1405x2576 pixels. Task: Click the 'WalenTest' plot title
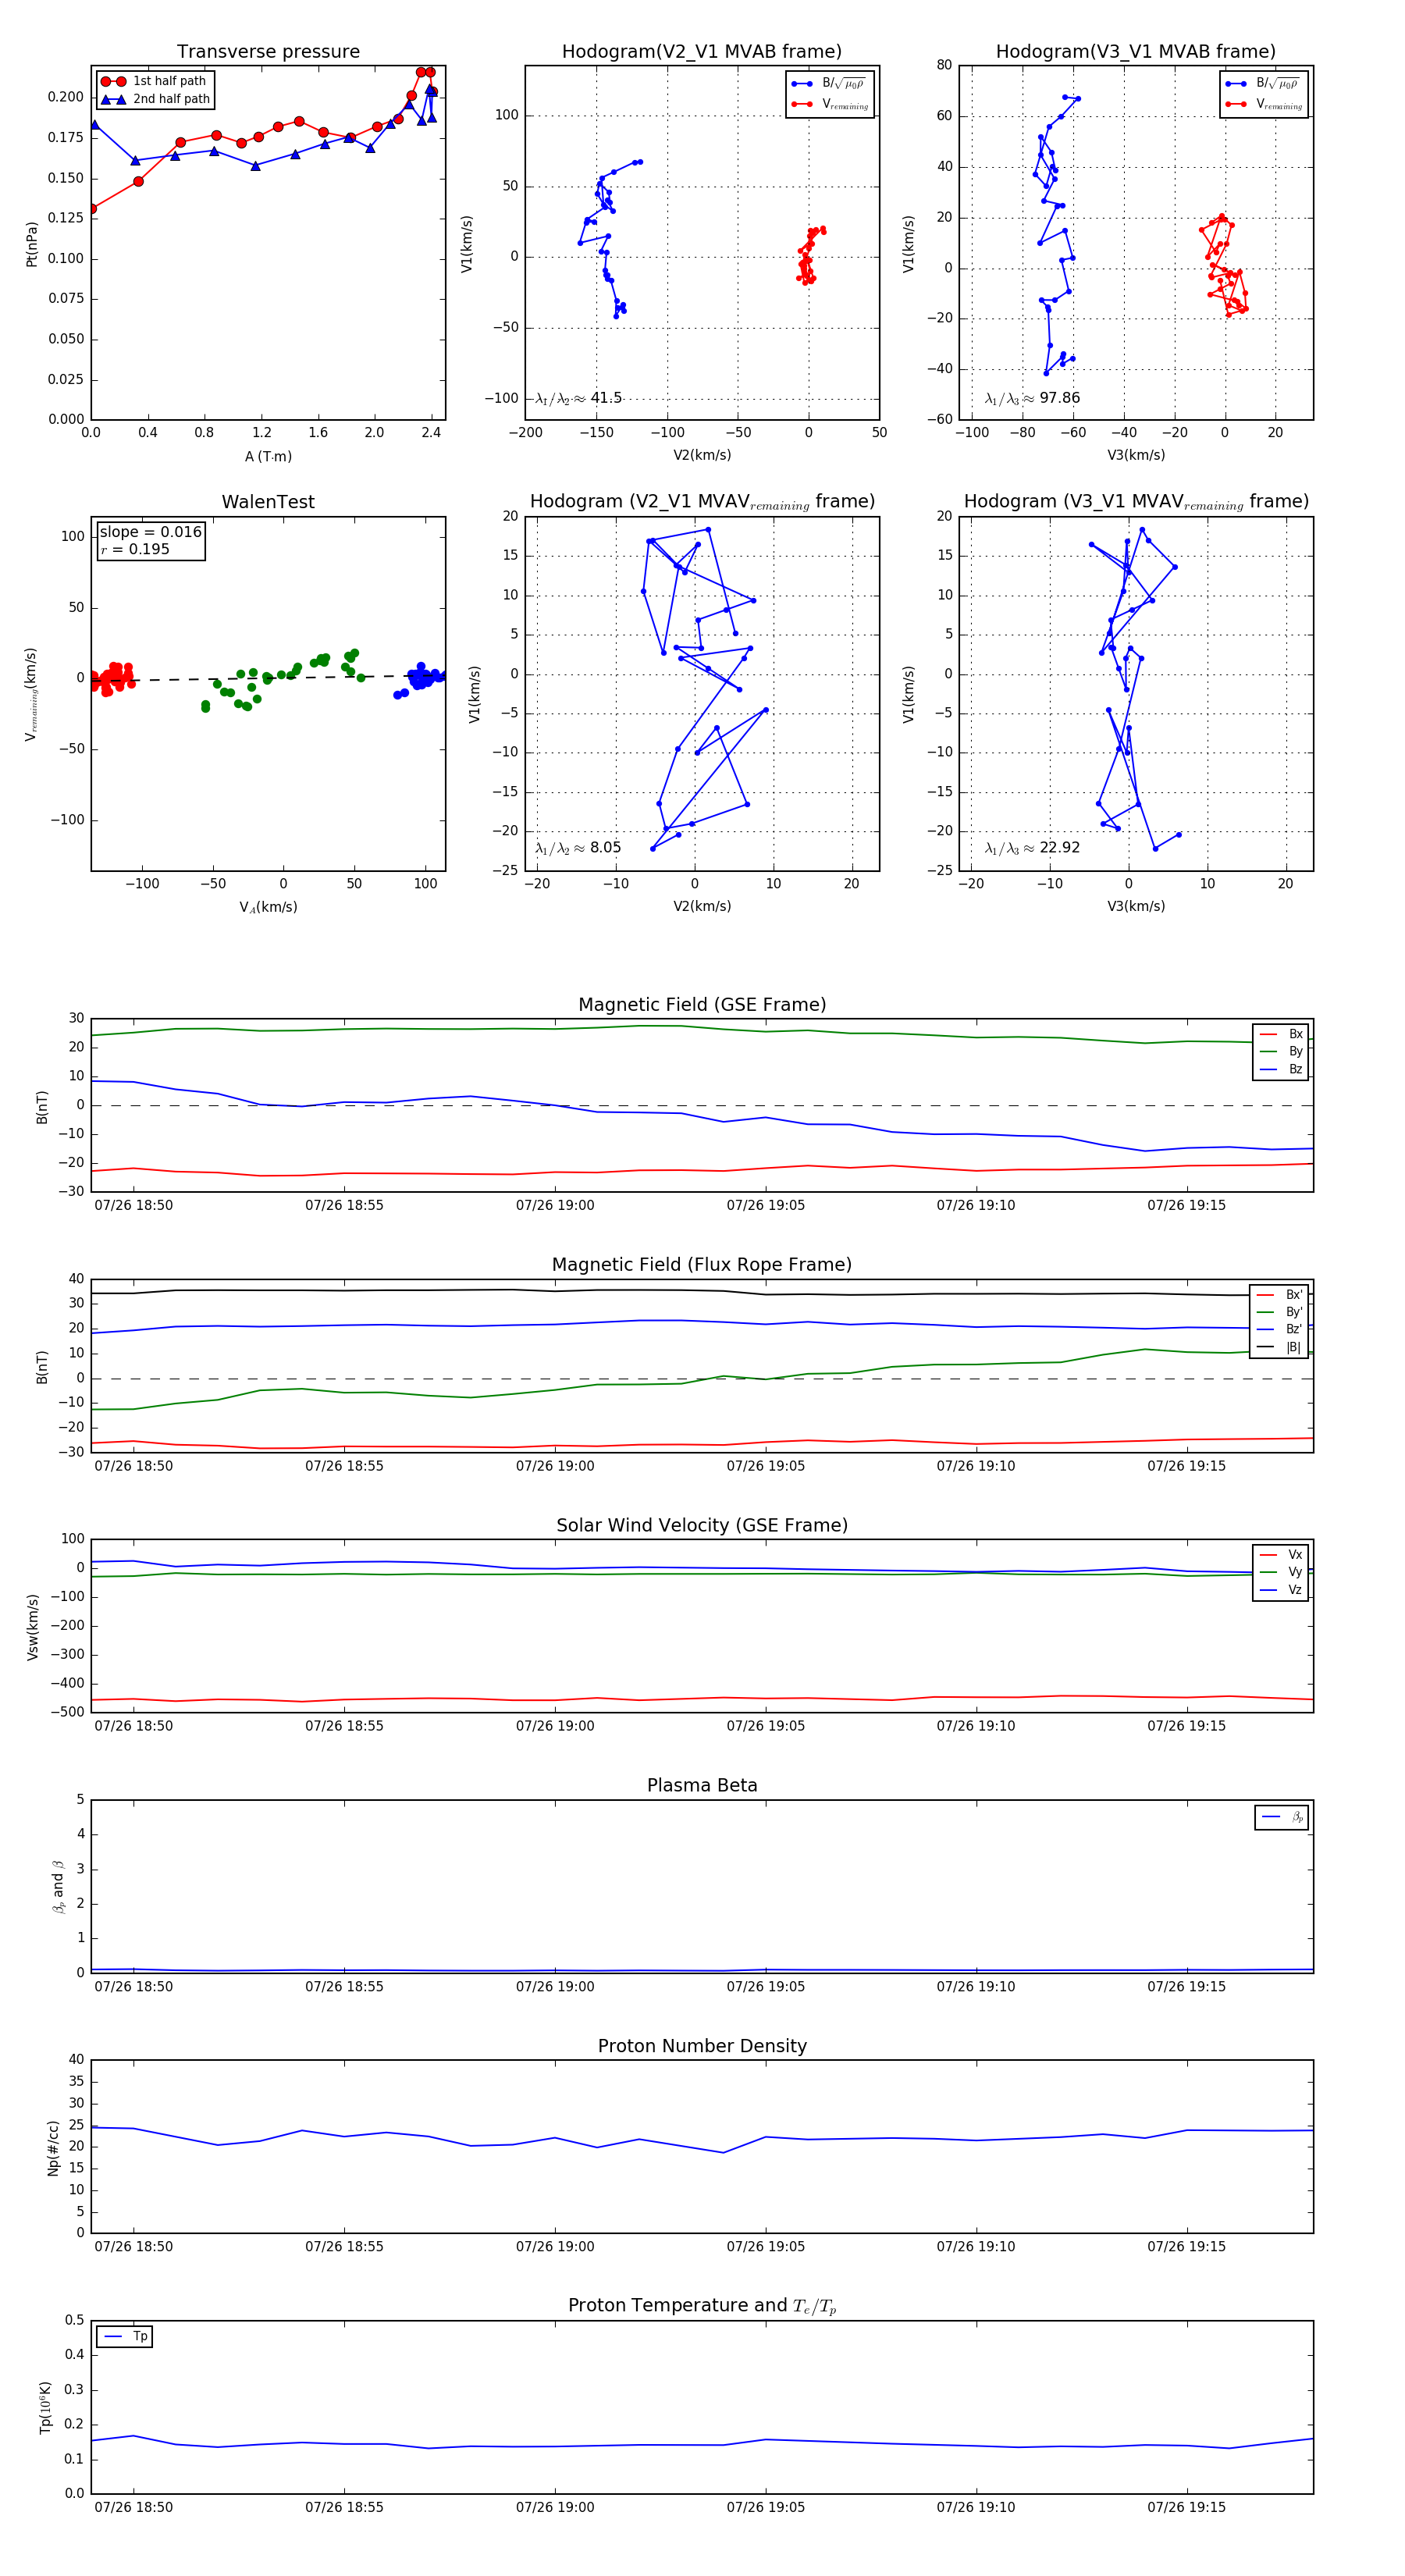click(x=268, y=502)
